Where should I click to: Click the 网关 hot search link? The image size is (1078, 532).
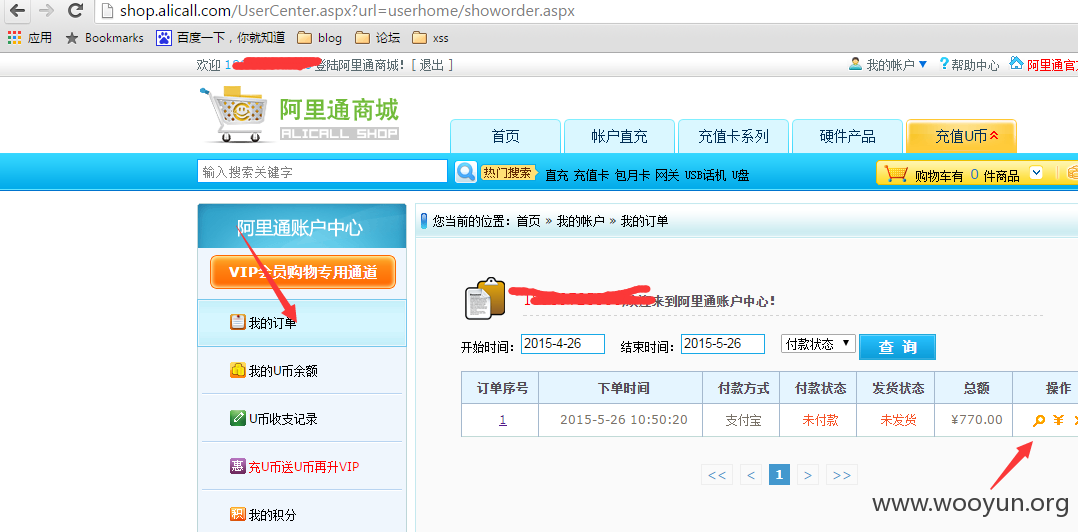click(x=666, y=175)
